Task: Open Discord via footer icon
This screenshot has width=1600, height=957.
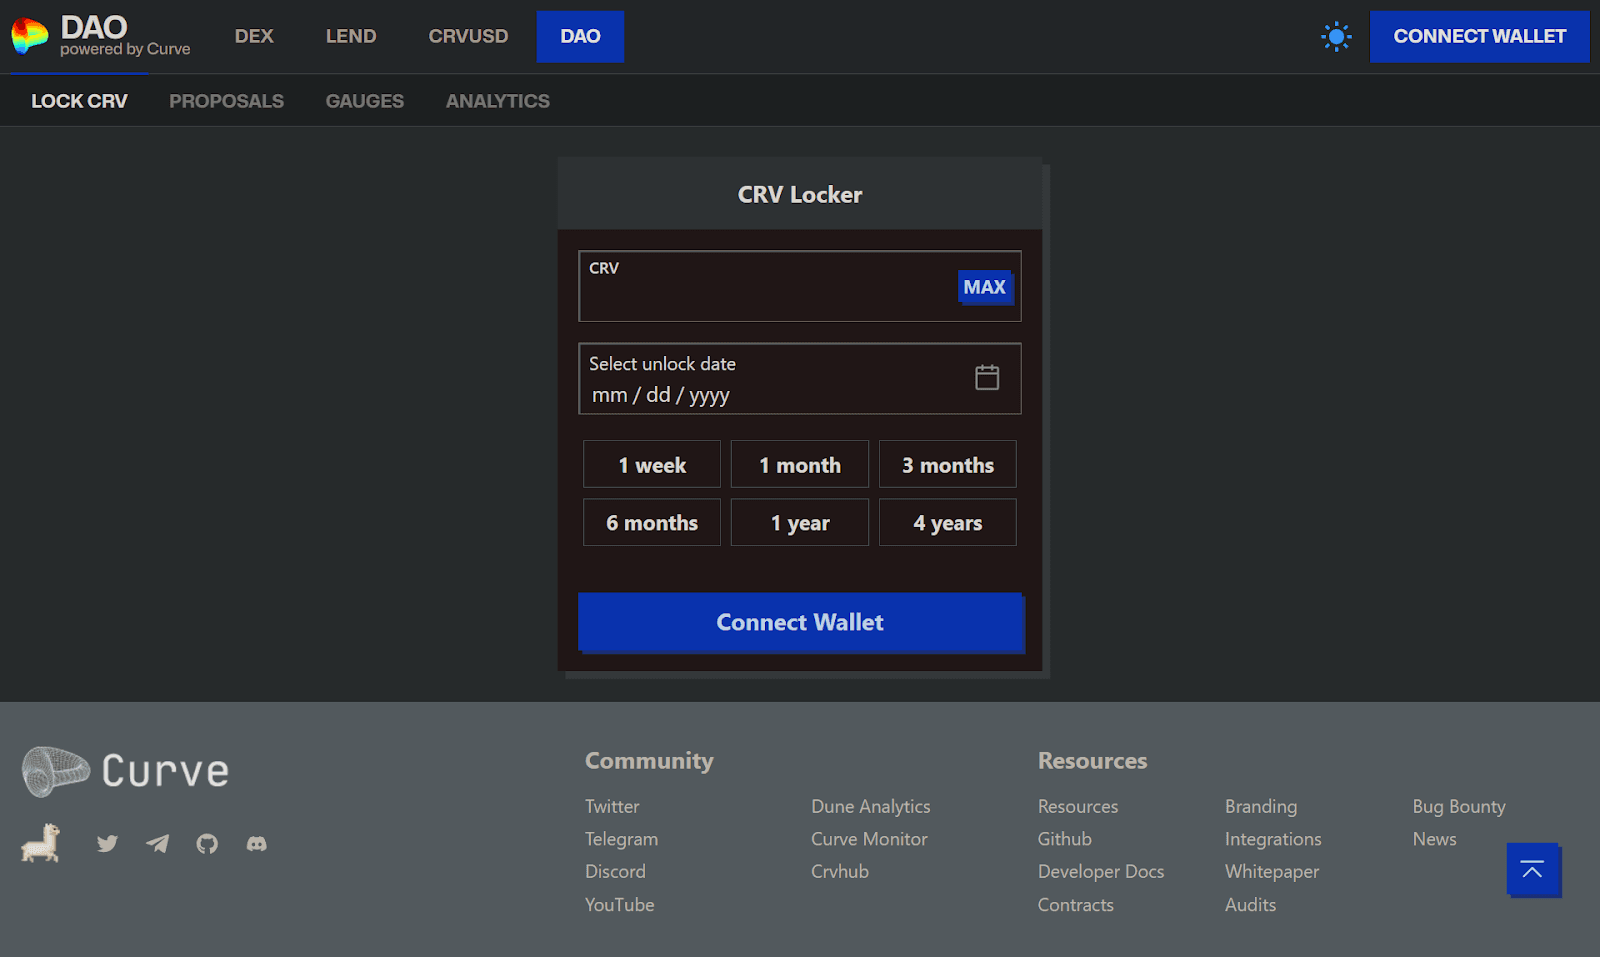Action: (x=257, y=844)
